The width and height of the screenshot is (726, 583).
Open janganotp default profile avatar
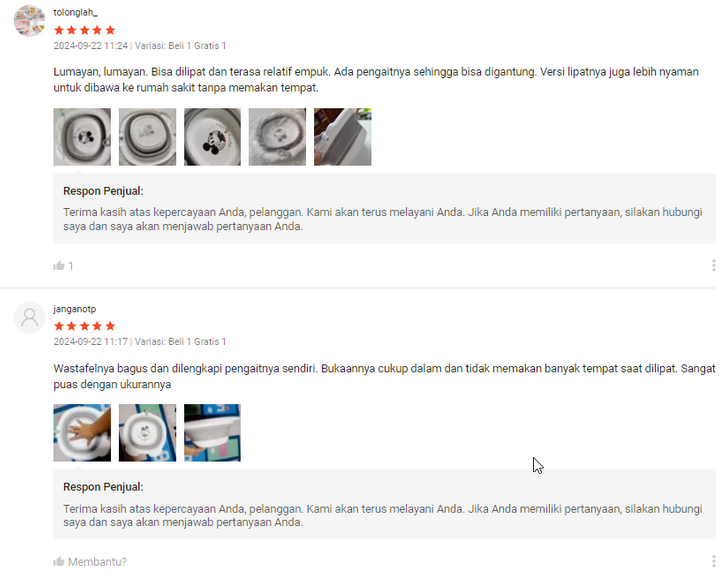coord(29,318)
